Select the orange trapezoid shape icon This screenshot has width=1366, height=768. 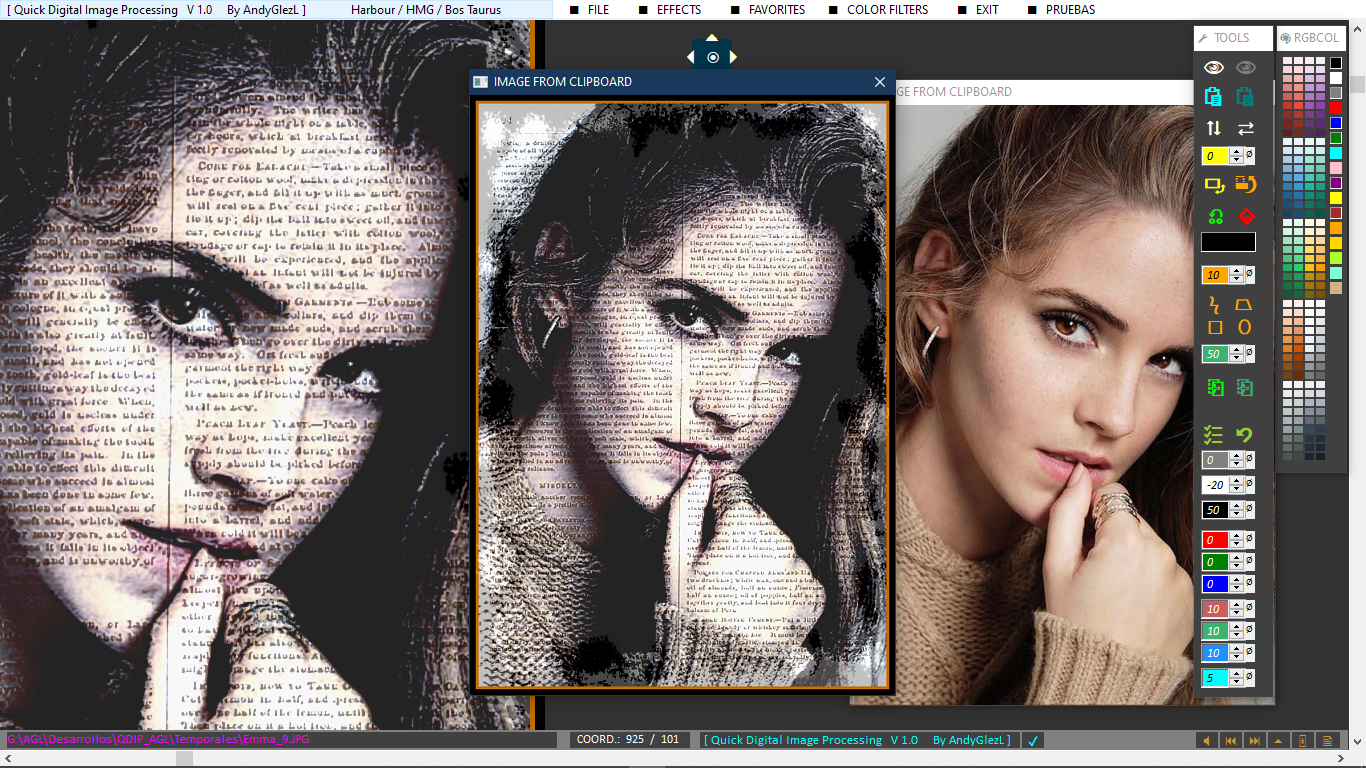tap(1245, 304)
